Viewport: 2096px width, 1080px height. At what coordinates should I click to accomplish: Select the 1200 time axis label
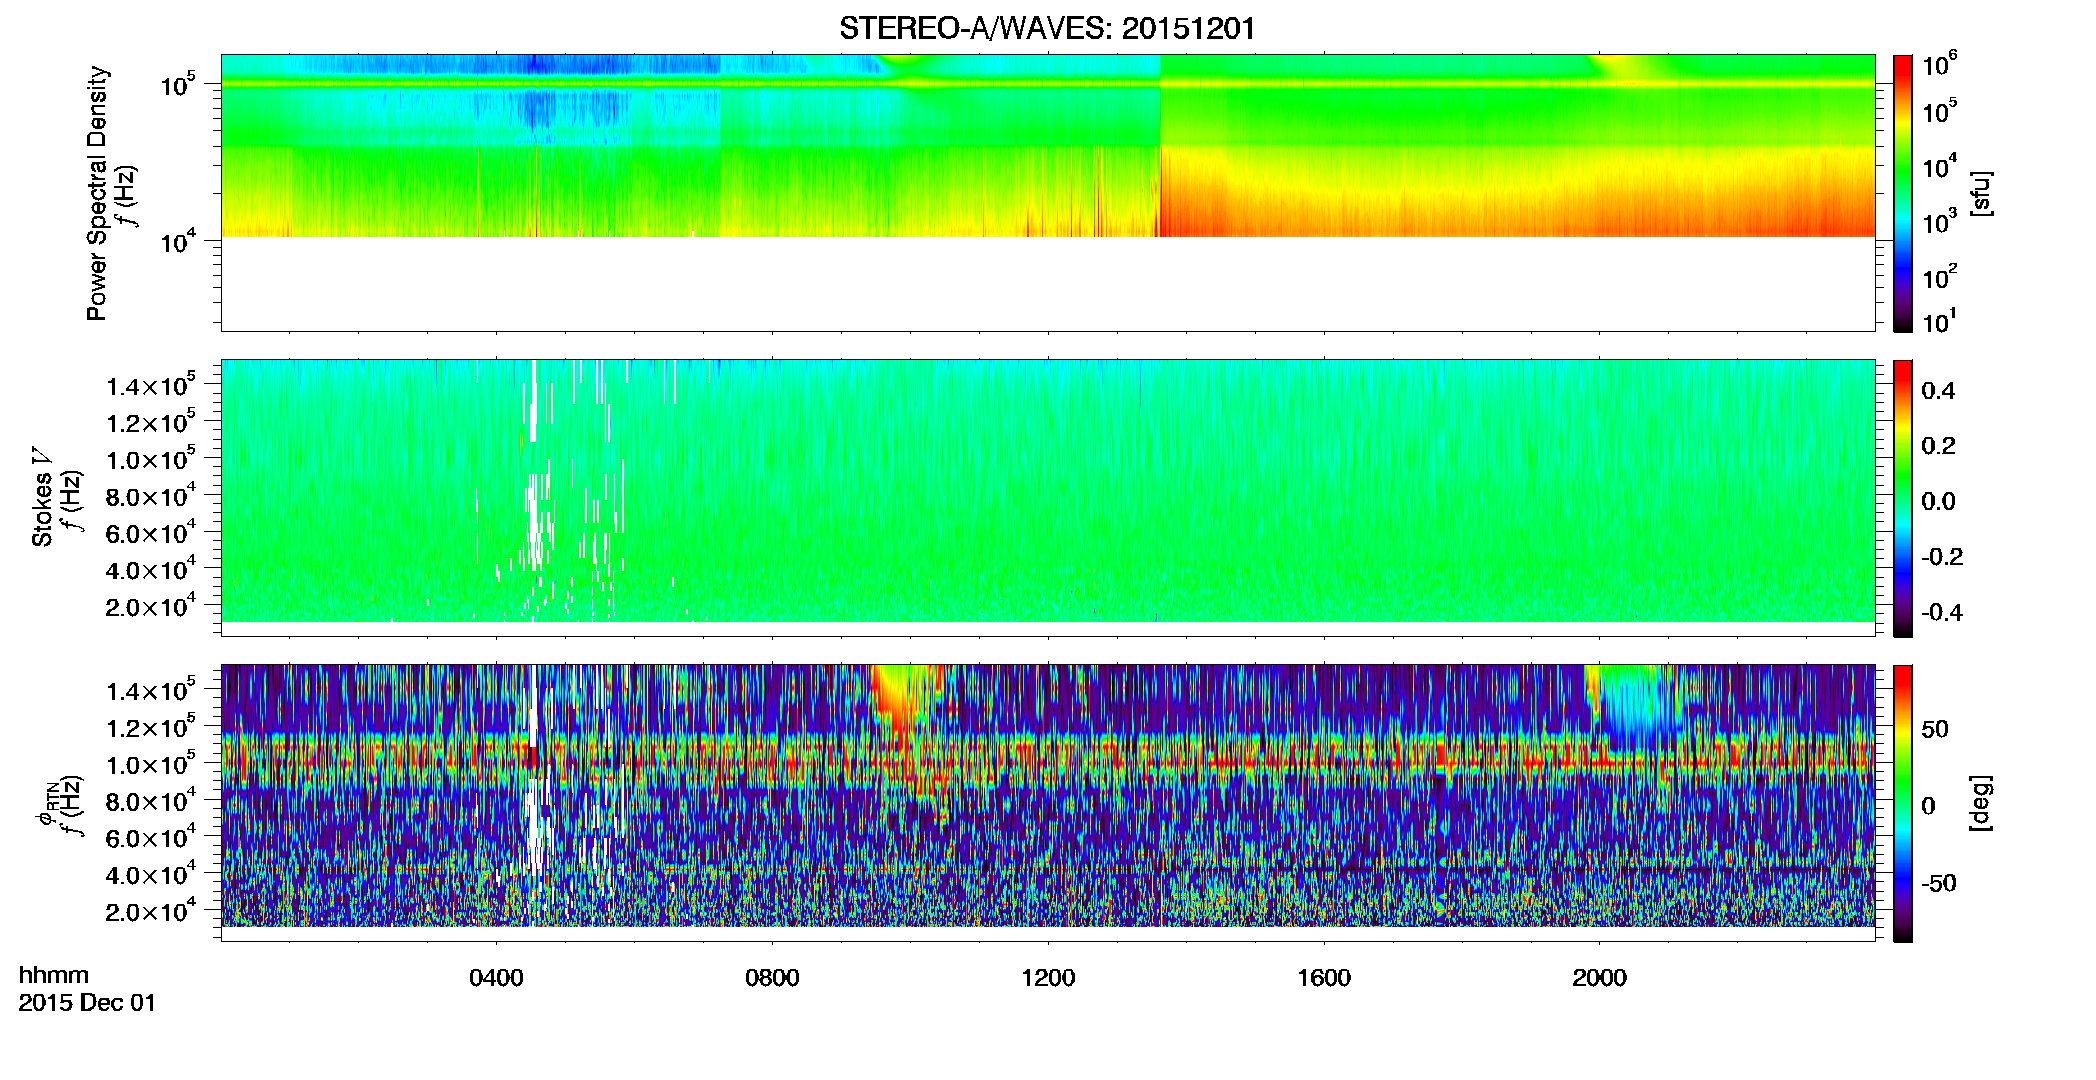click(1048, 978)
